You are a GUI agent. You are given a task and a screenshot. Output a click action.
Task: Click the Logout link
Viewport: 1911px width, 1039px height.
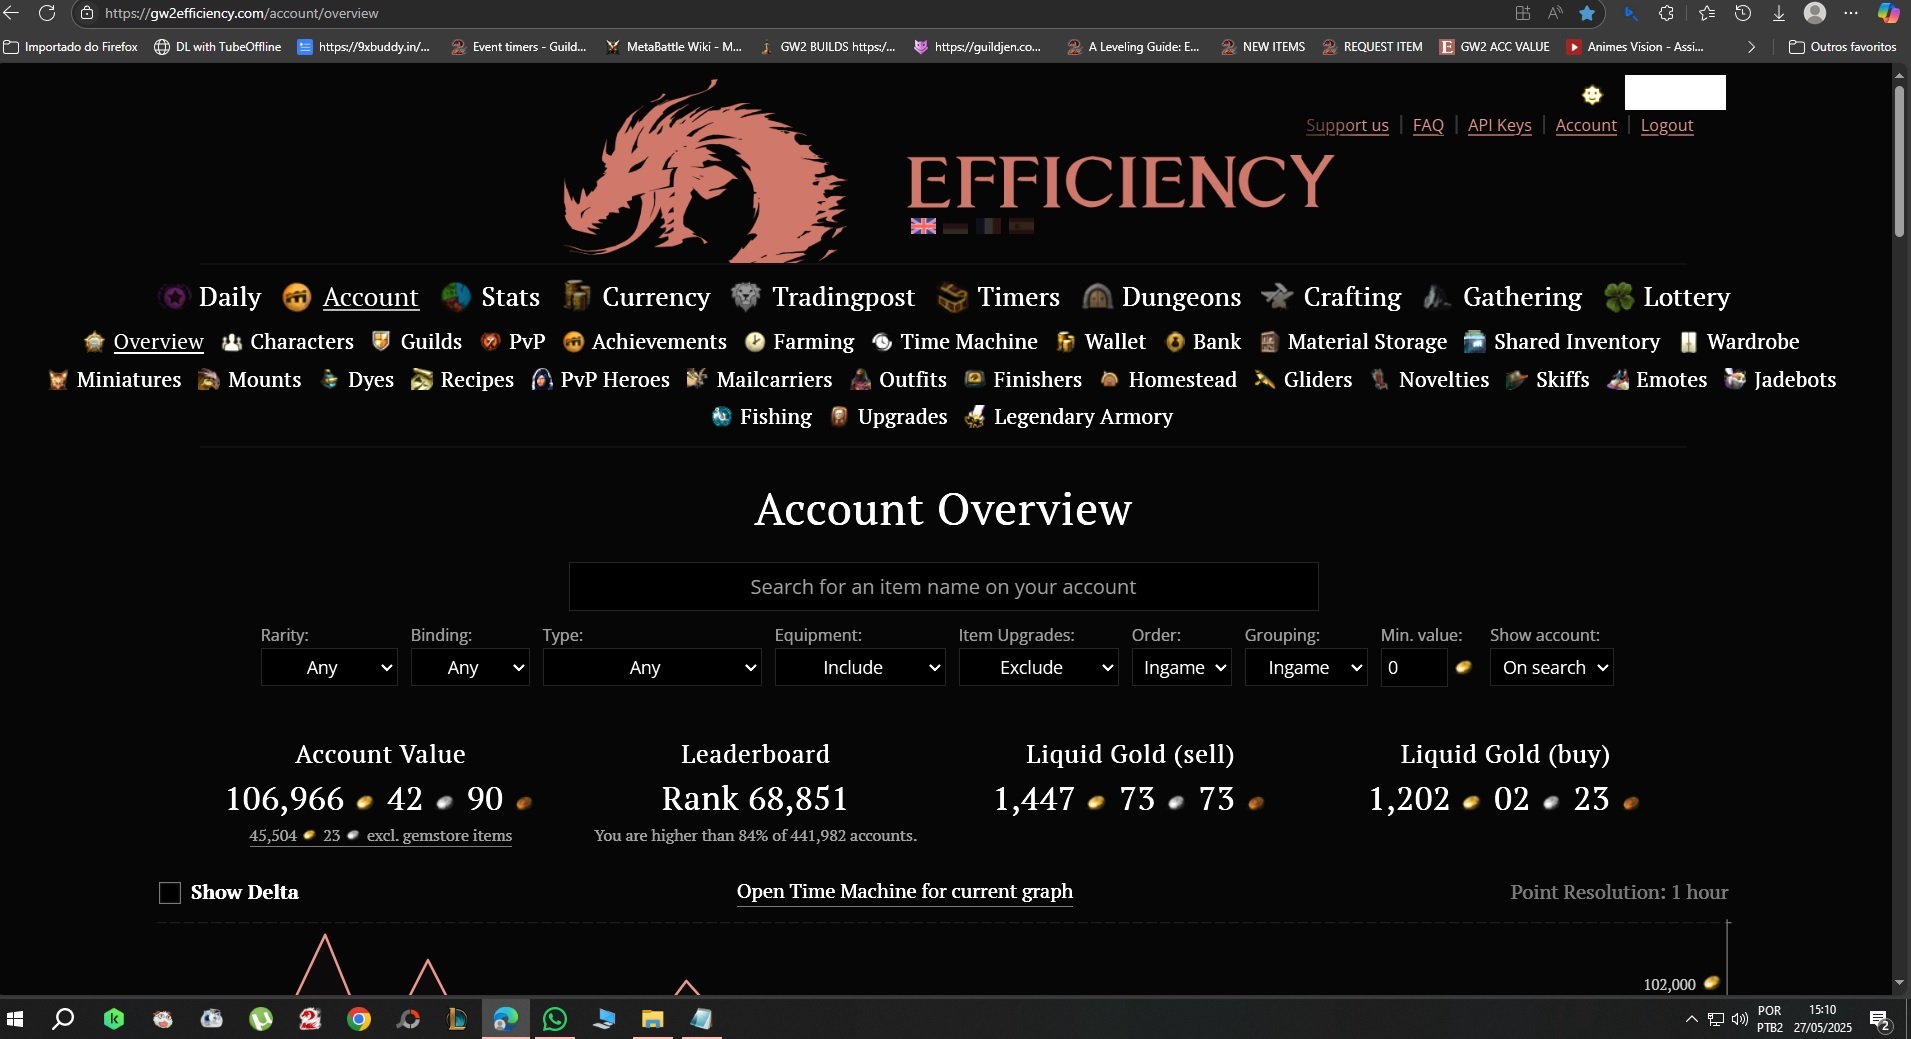click(x=1667, y=125)
